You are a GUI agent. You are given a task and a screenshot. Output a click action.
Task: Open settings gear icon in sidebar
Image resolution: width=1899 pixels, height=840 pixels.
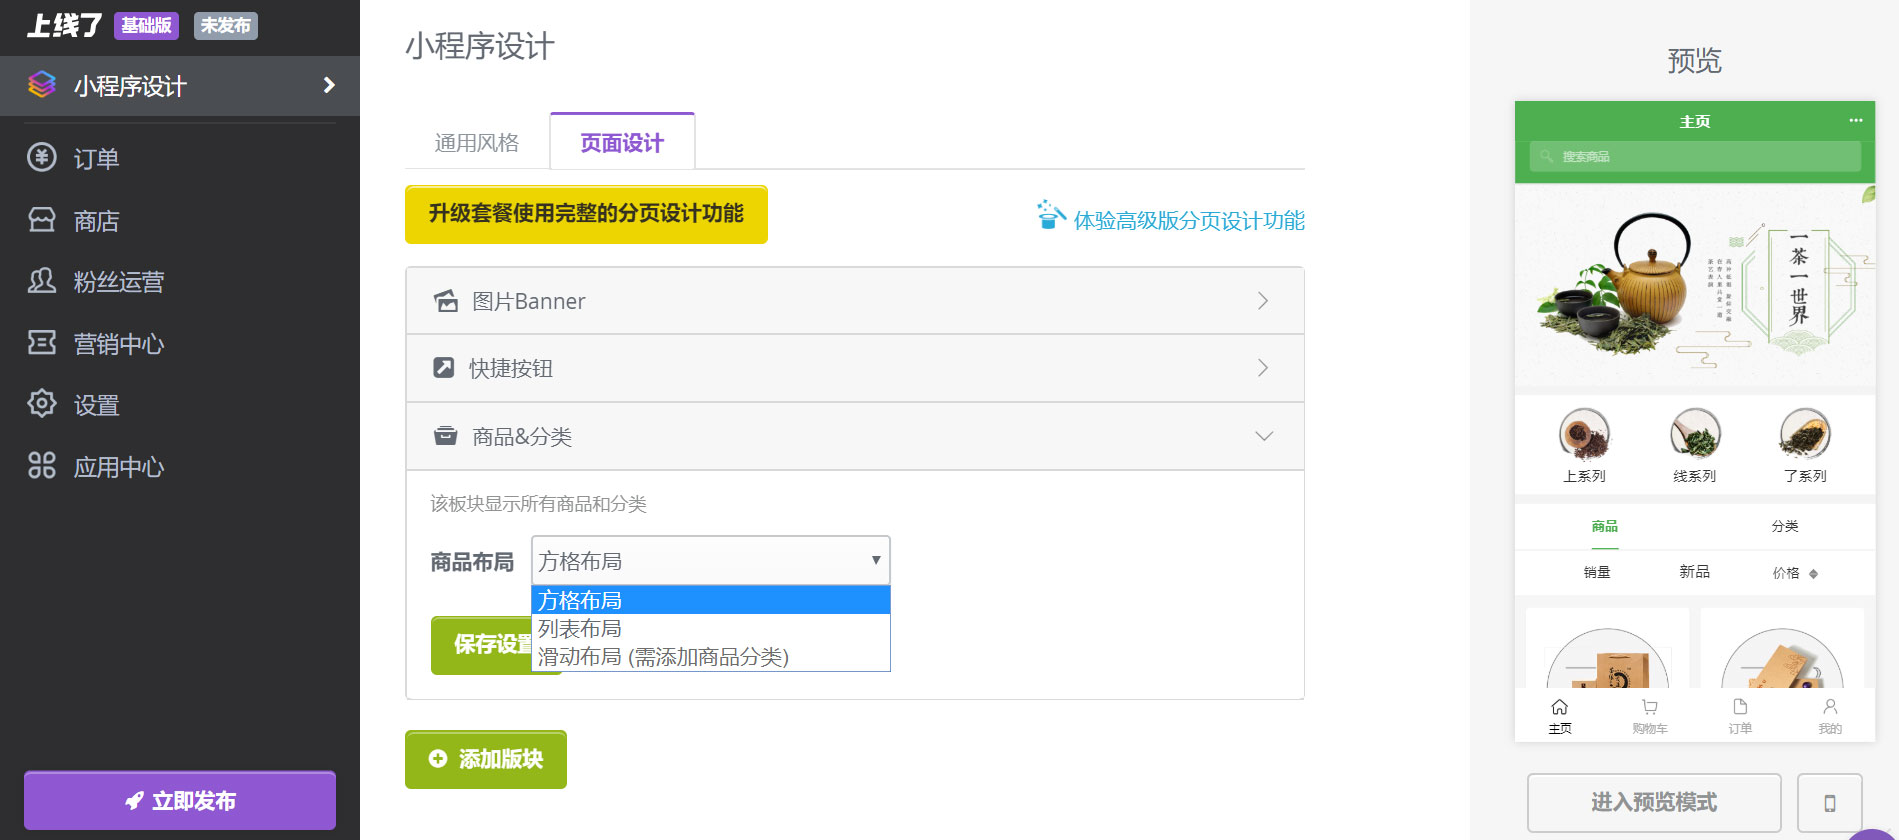click(x=42, y=404)
